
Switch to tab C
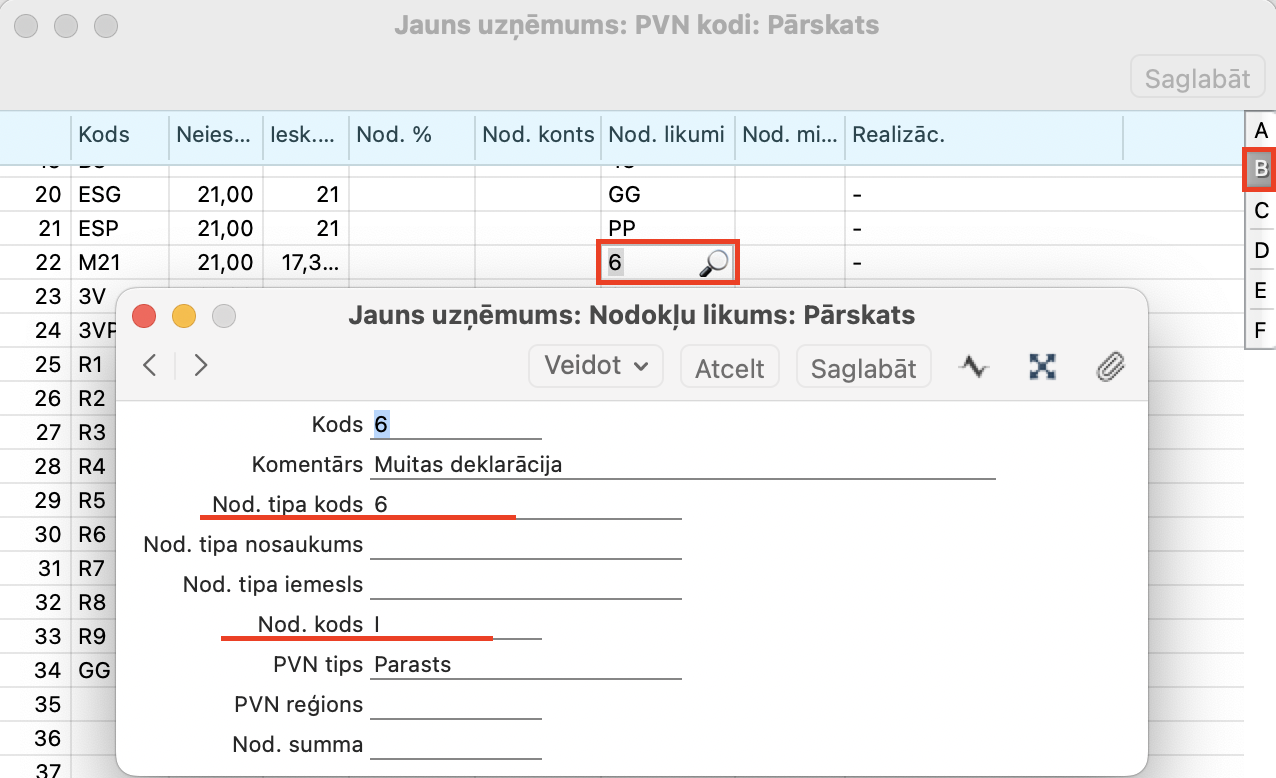click(1260, 210)
